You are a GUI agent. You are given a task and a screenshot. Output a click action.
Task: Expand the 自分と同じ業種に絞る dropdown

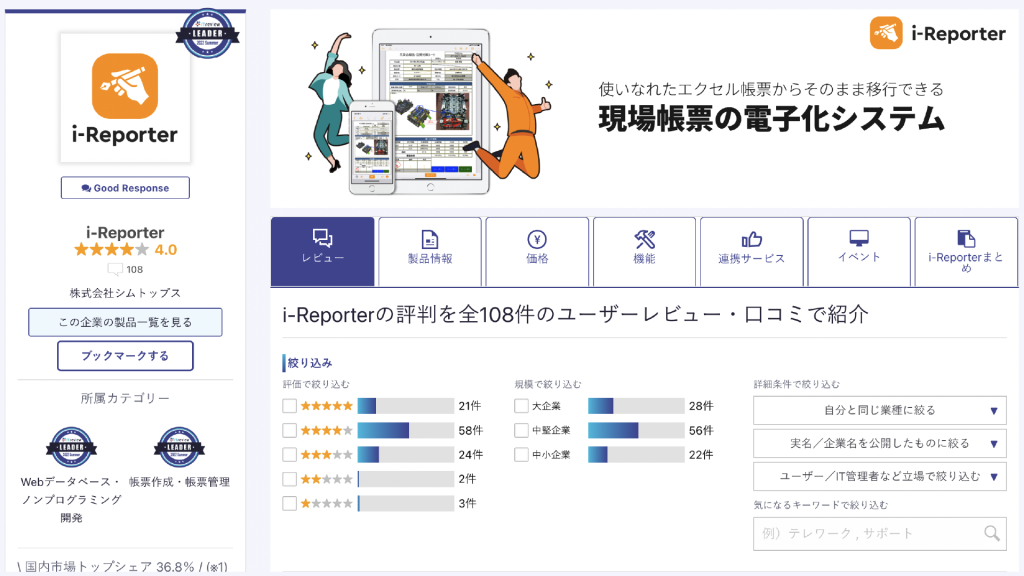point(880,411)
